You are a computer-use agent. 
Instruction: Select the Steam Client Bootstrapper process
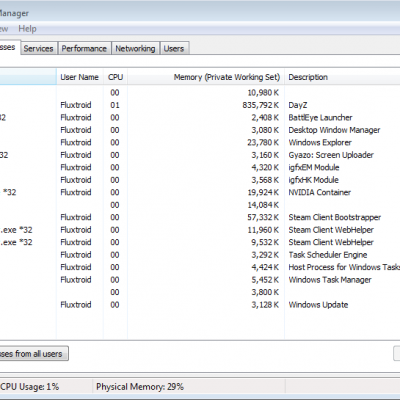pyautogui.click(x=200, y=217)
